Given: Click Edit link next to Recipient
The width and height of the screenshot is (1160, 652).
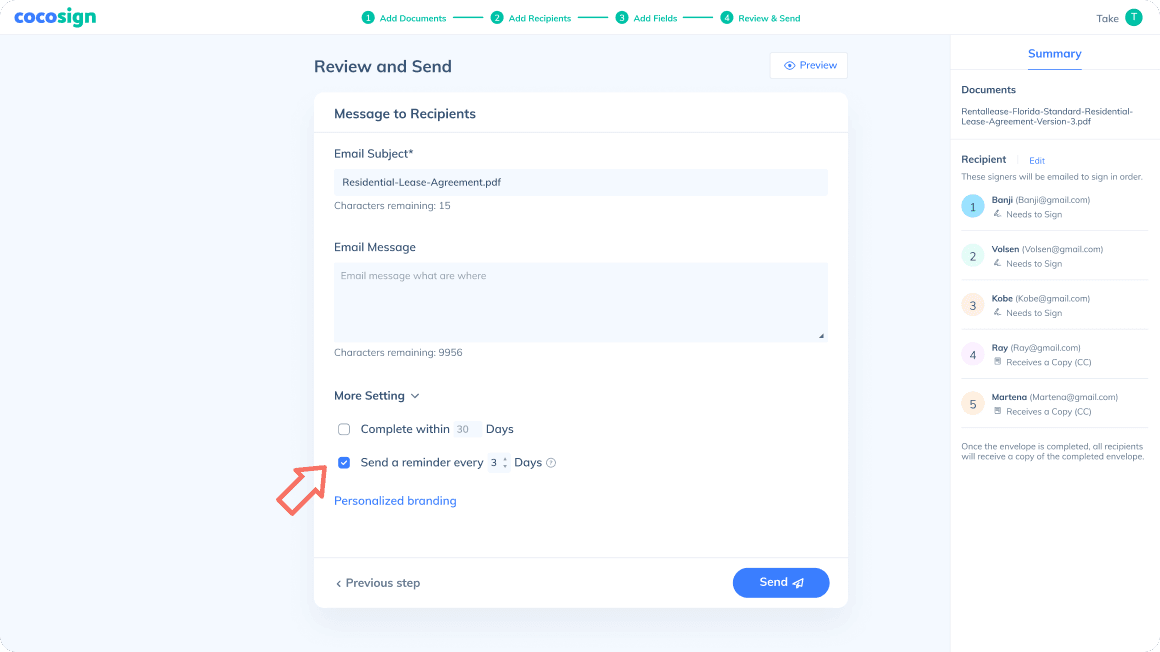Looking at the screenshot, I should tap(1037, 161).
